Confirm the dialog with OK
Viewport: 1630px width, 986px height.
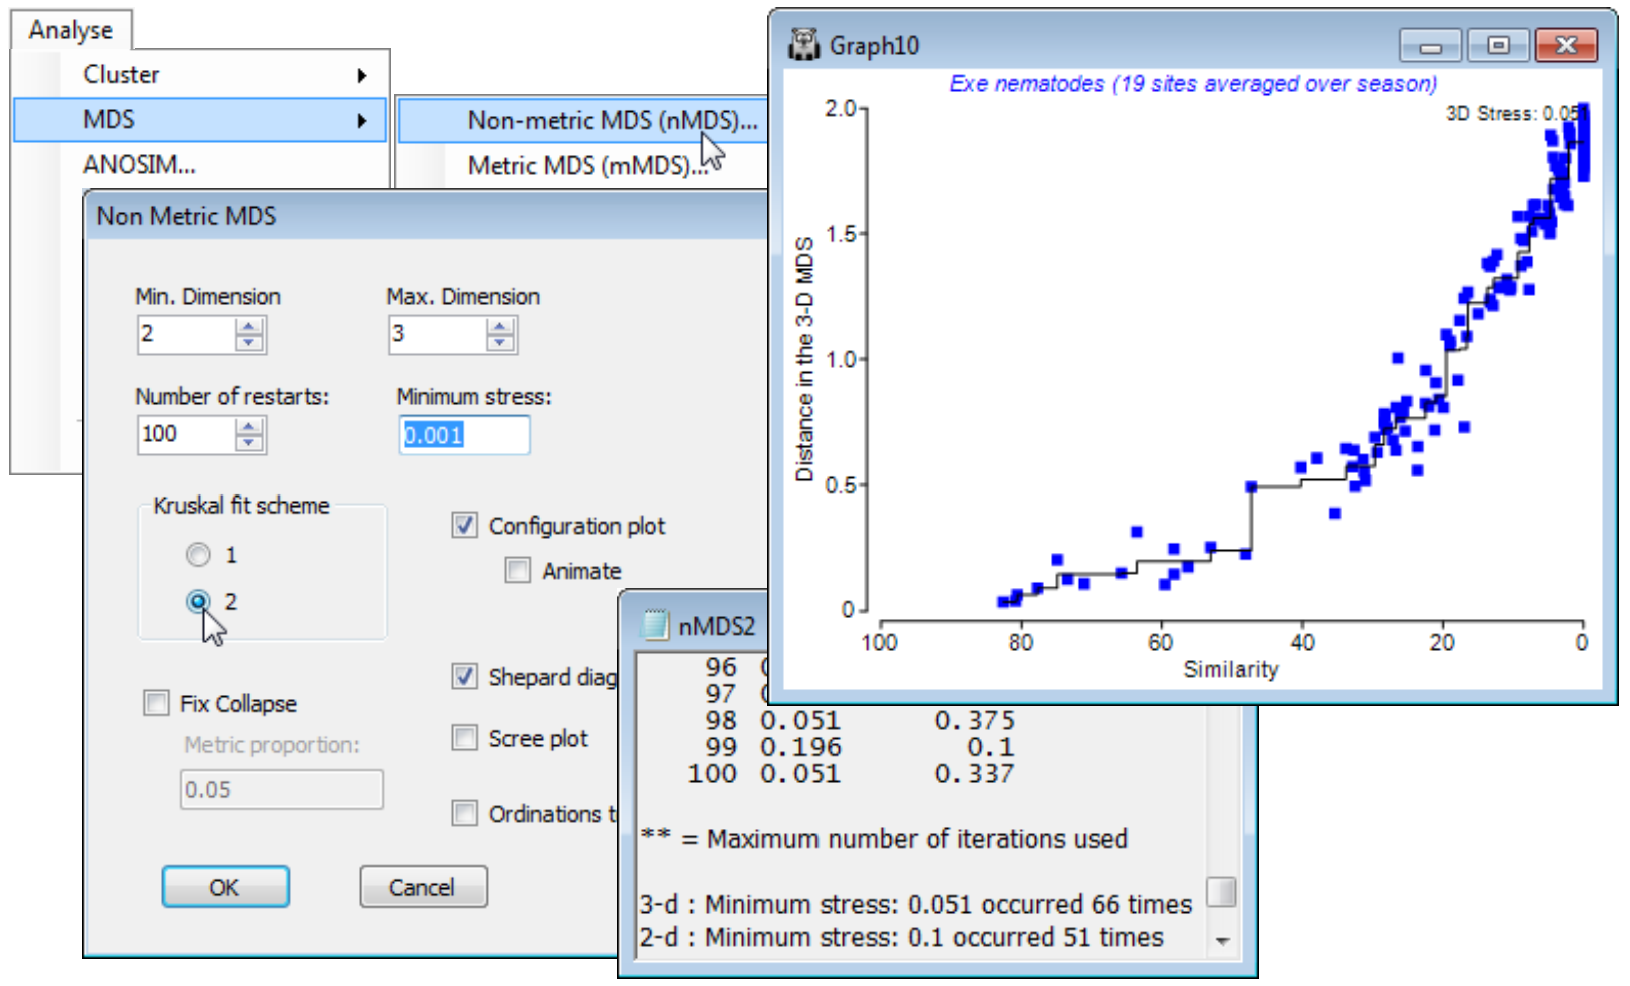click(x=225, y=887)
